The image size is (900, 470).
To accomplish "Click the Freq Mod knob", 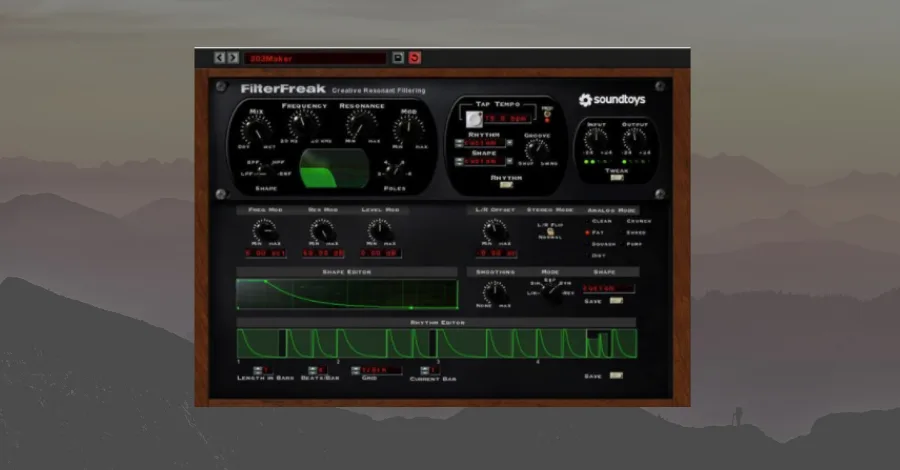I will pyautogui.click(x=265, y=231).
